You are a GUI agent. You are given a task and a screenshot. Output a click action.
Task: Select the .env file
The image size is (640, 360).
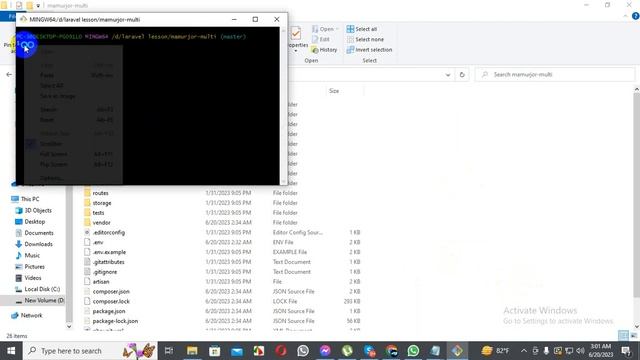(x=98, y=242)
